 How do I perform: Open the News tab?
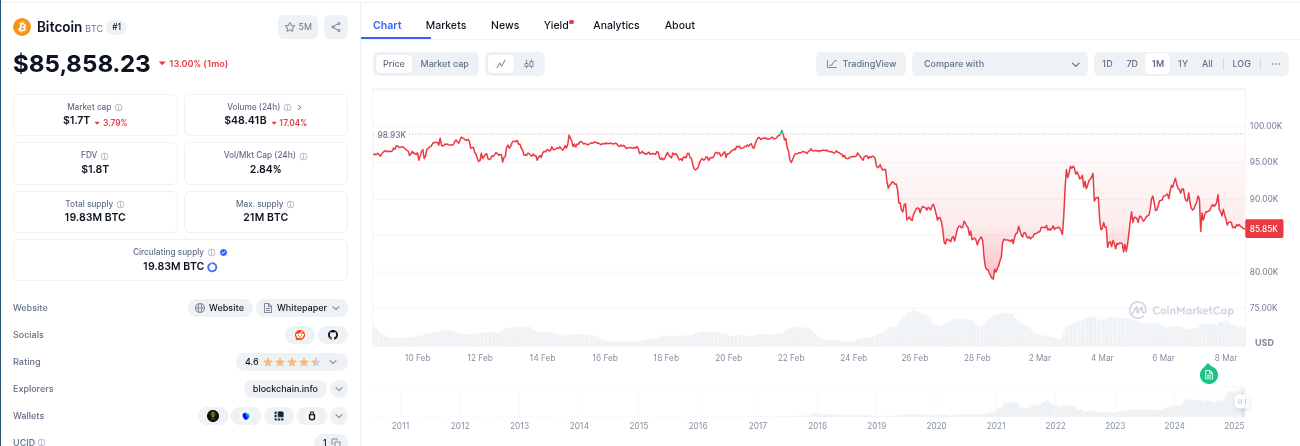click(505, 25)
